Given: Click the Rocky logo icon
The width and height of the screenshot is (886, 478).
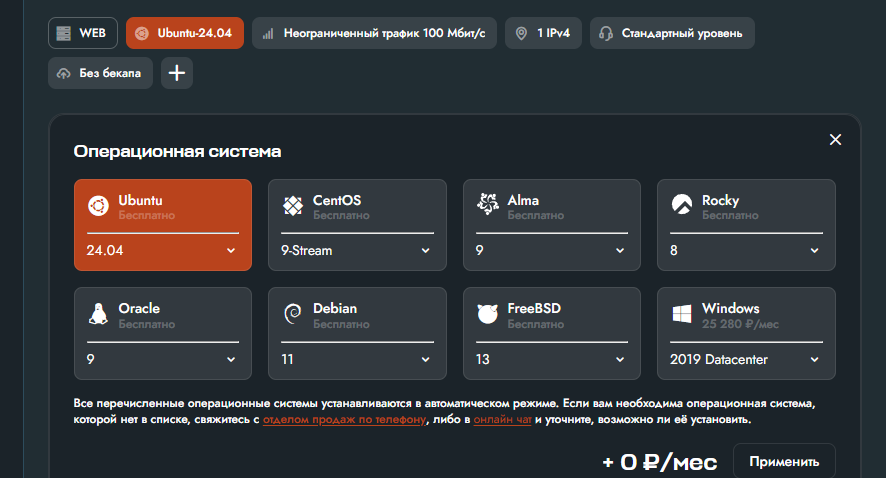Looking at the screenshot, I should (x=682, y=204).
